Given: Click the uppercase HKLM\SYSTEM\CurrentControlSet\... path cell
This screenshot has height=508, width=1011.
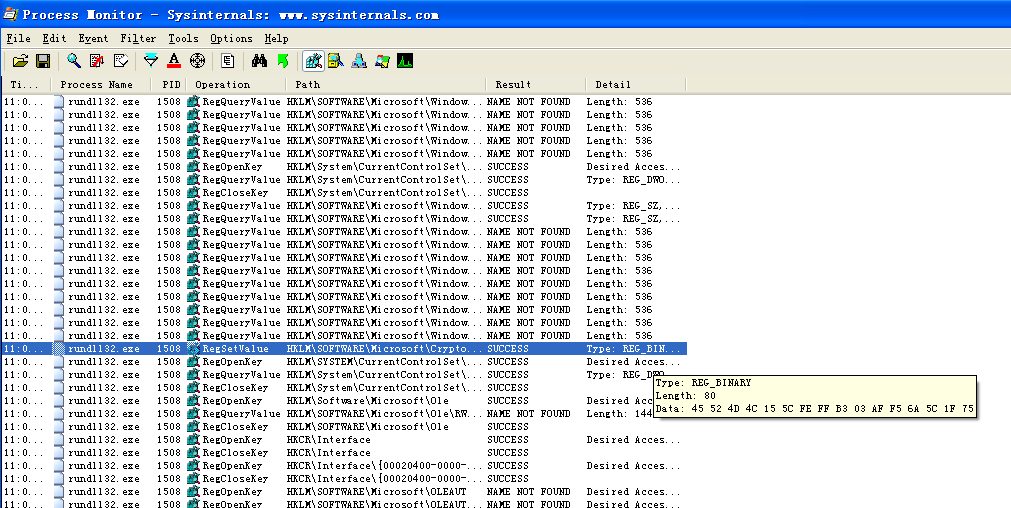Looking at the screenshot, I should (384, 361).
